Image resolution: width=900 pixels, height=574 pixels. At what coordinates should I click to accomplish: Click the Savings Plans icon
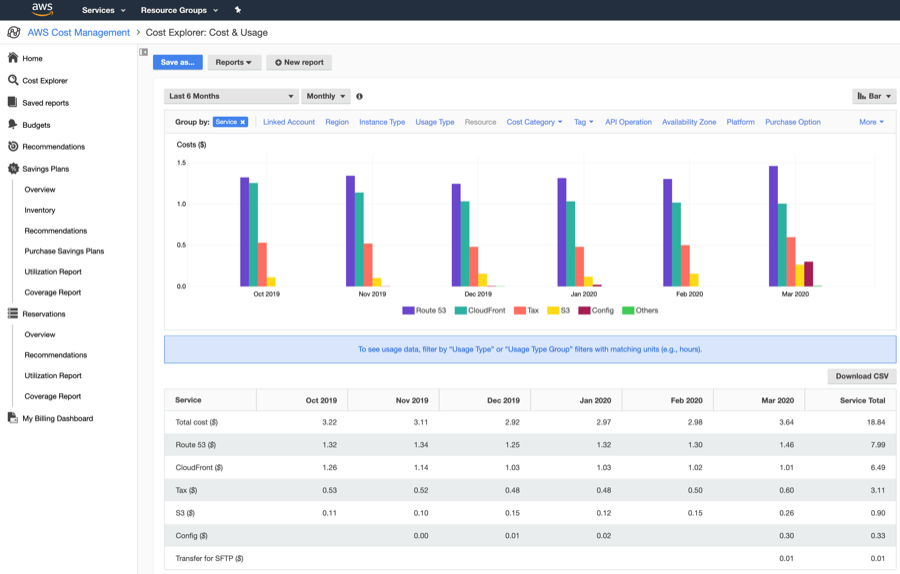(13, 168)
